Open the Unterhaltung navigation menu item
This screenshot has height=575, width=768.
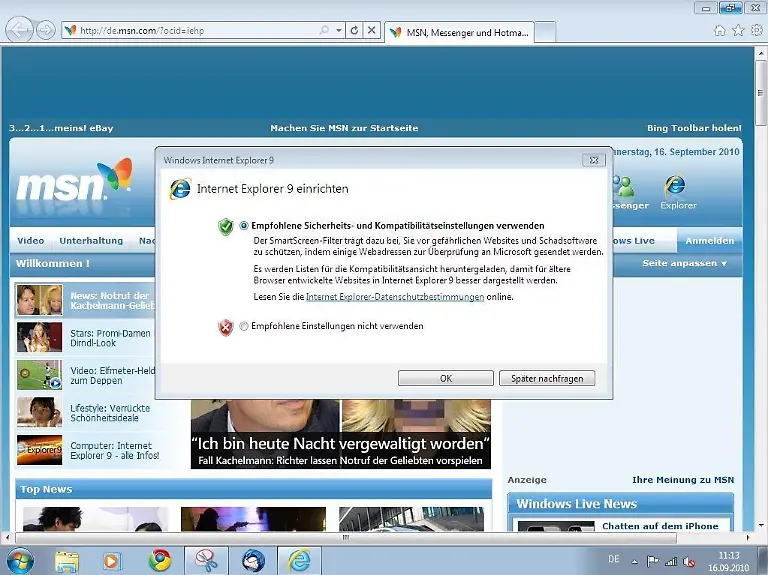click(91, 241)
